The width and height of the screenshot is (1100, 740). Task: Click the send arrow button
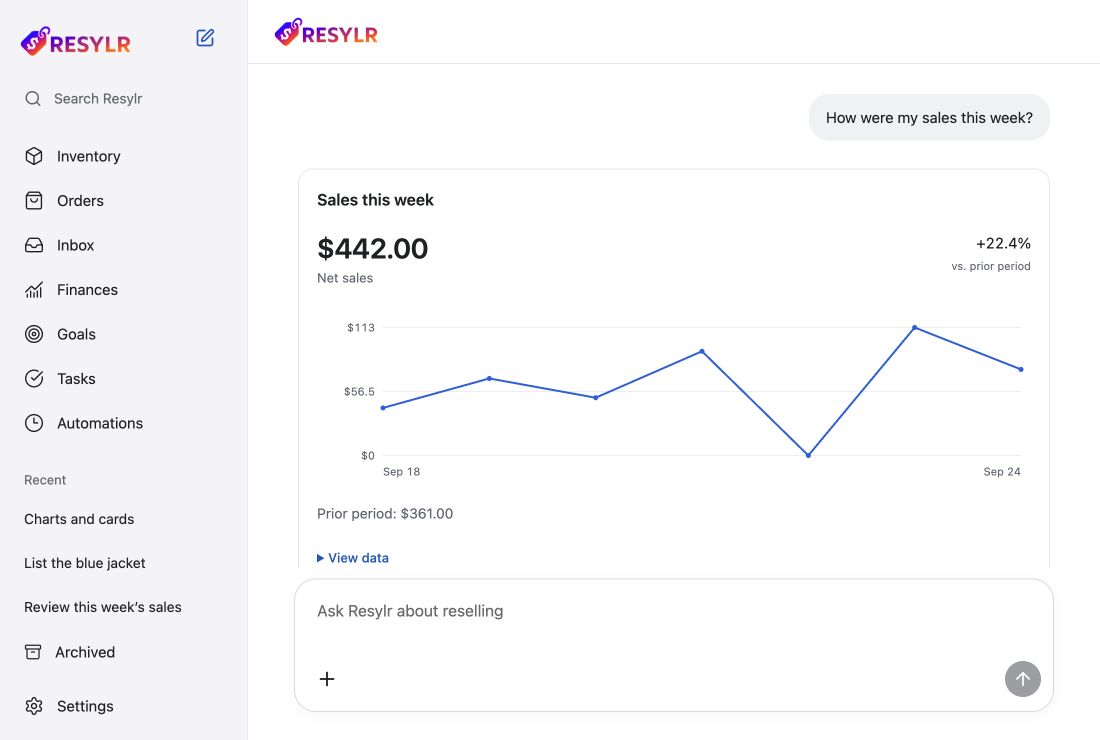1023,679
